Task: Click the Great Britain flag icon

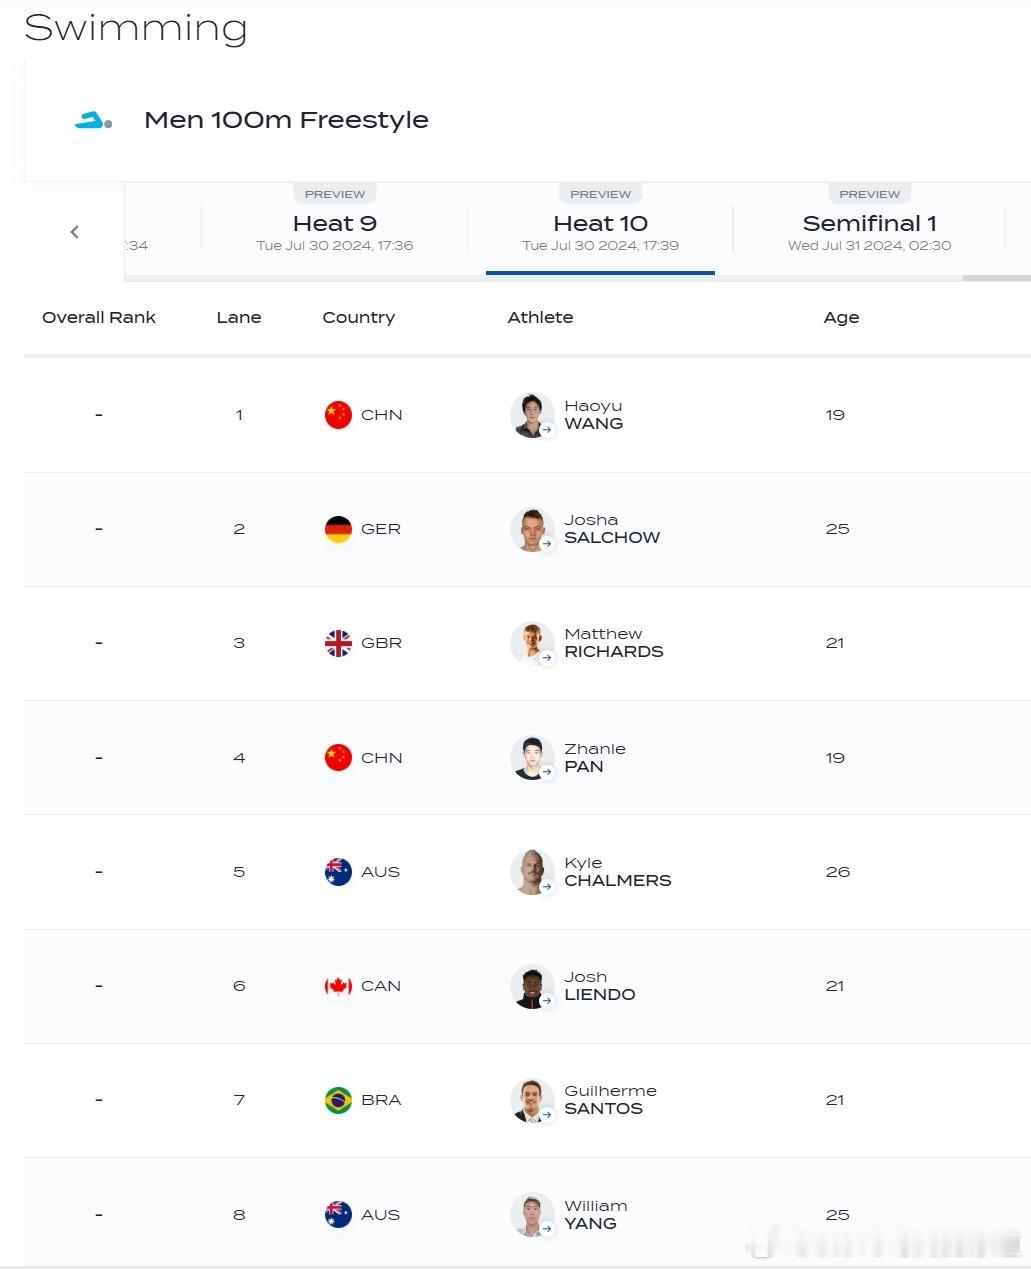Action: point(338,643)
